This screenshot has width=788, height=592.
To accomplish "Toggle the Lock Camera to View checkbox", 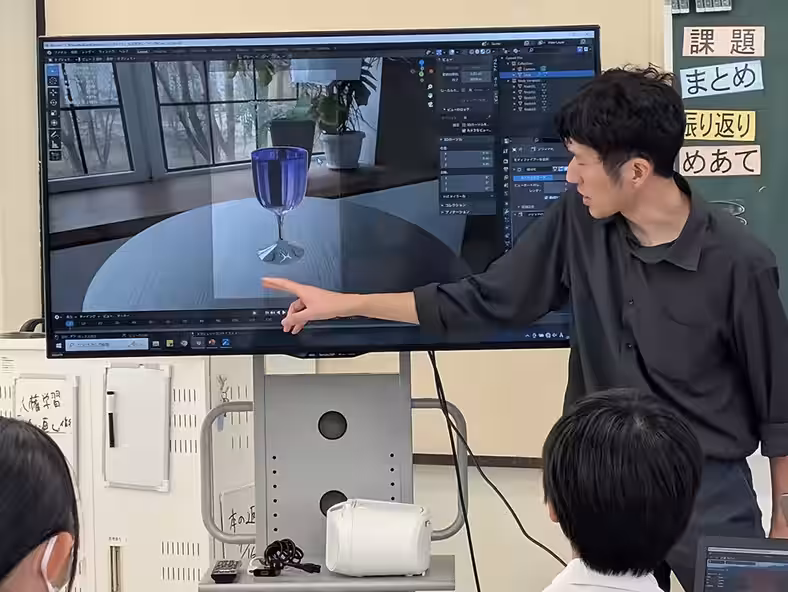I will click(464, 130).
